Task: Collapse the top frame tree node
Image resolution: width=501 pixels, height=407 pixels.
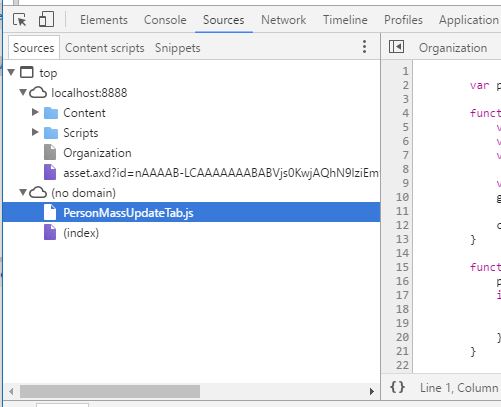Action: tap(11, 72)
